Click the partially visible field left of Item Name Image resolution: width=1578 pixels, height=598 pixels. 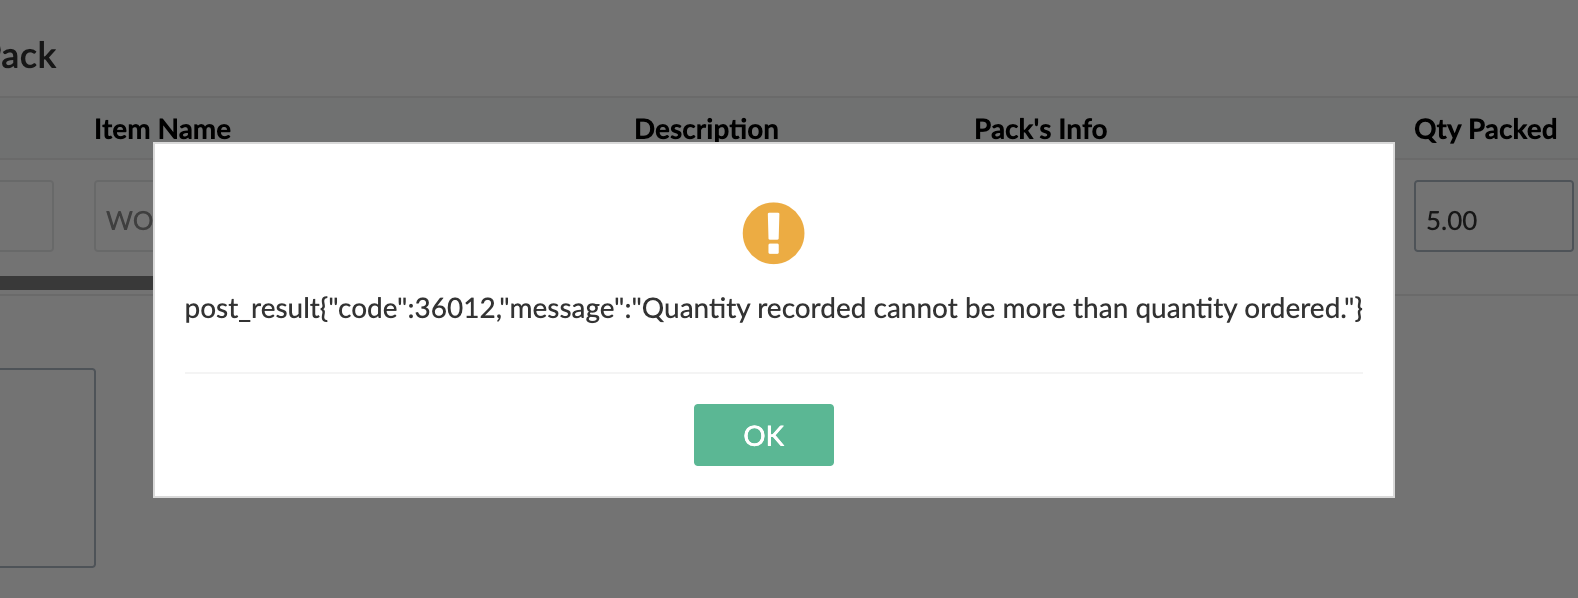point(26,216)
